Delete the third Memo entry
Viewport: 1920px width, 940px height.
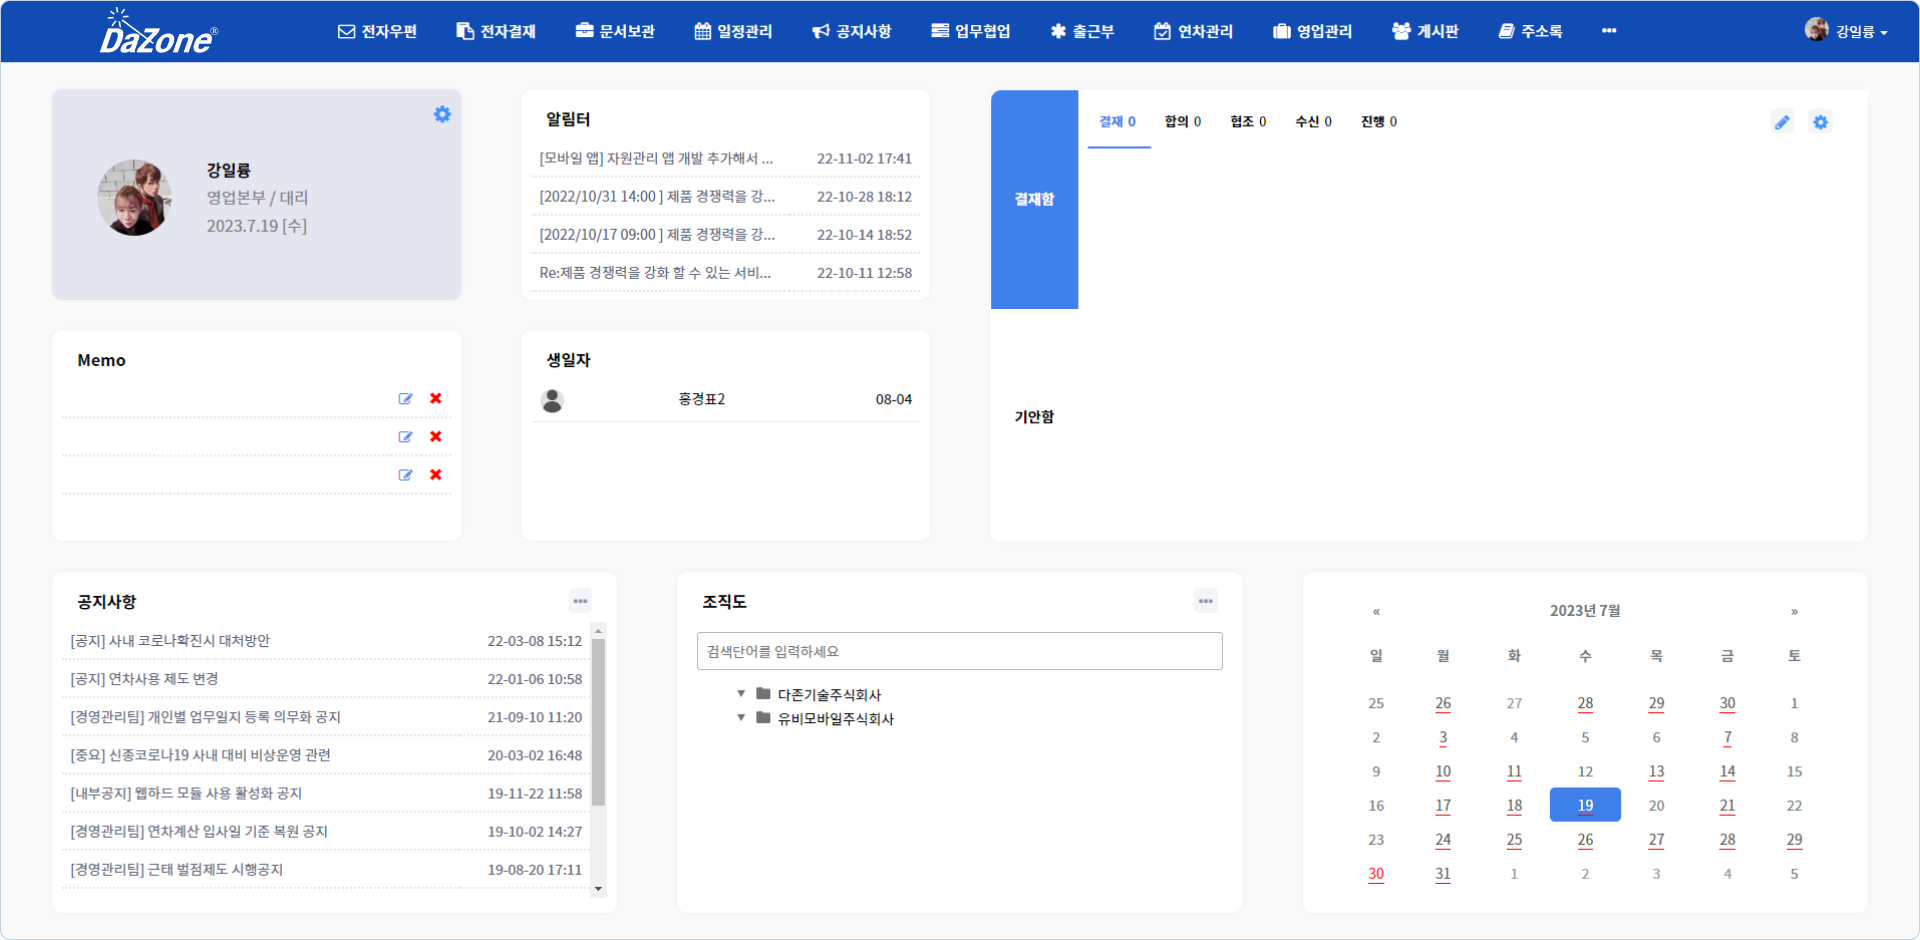pos(436,475)
